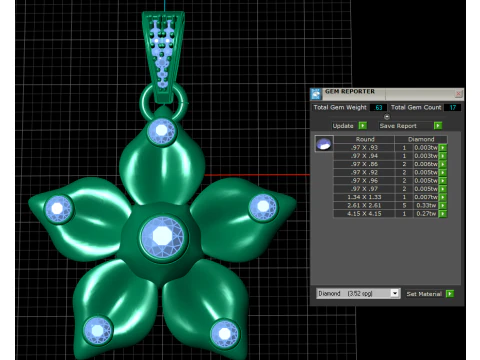
Task: Click the Total Gem Weight label
Action: pyautogui.click(x=340, y=107)
